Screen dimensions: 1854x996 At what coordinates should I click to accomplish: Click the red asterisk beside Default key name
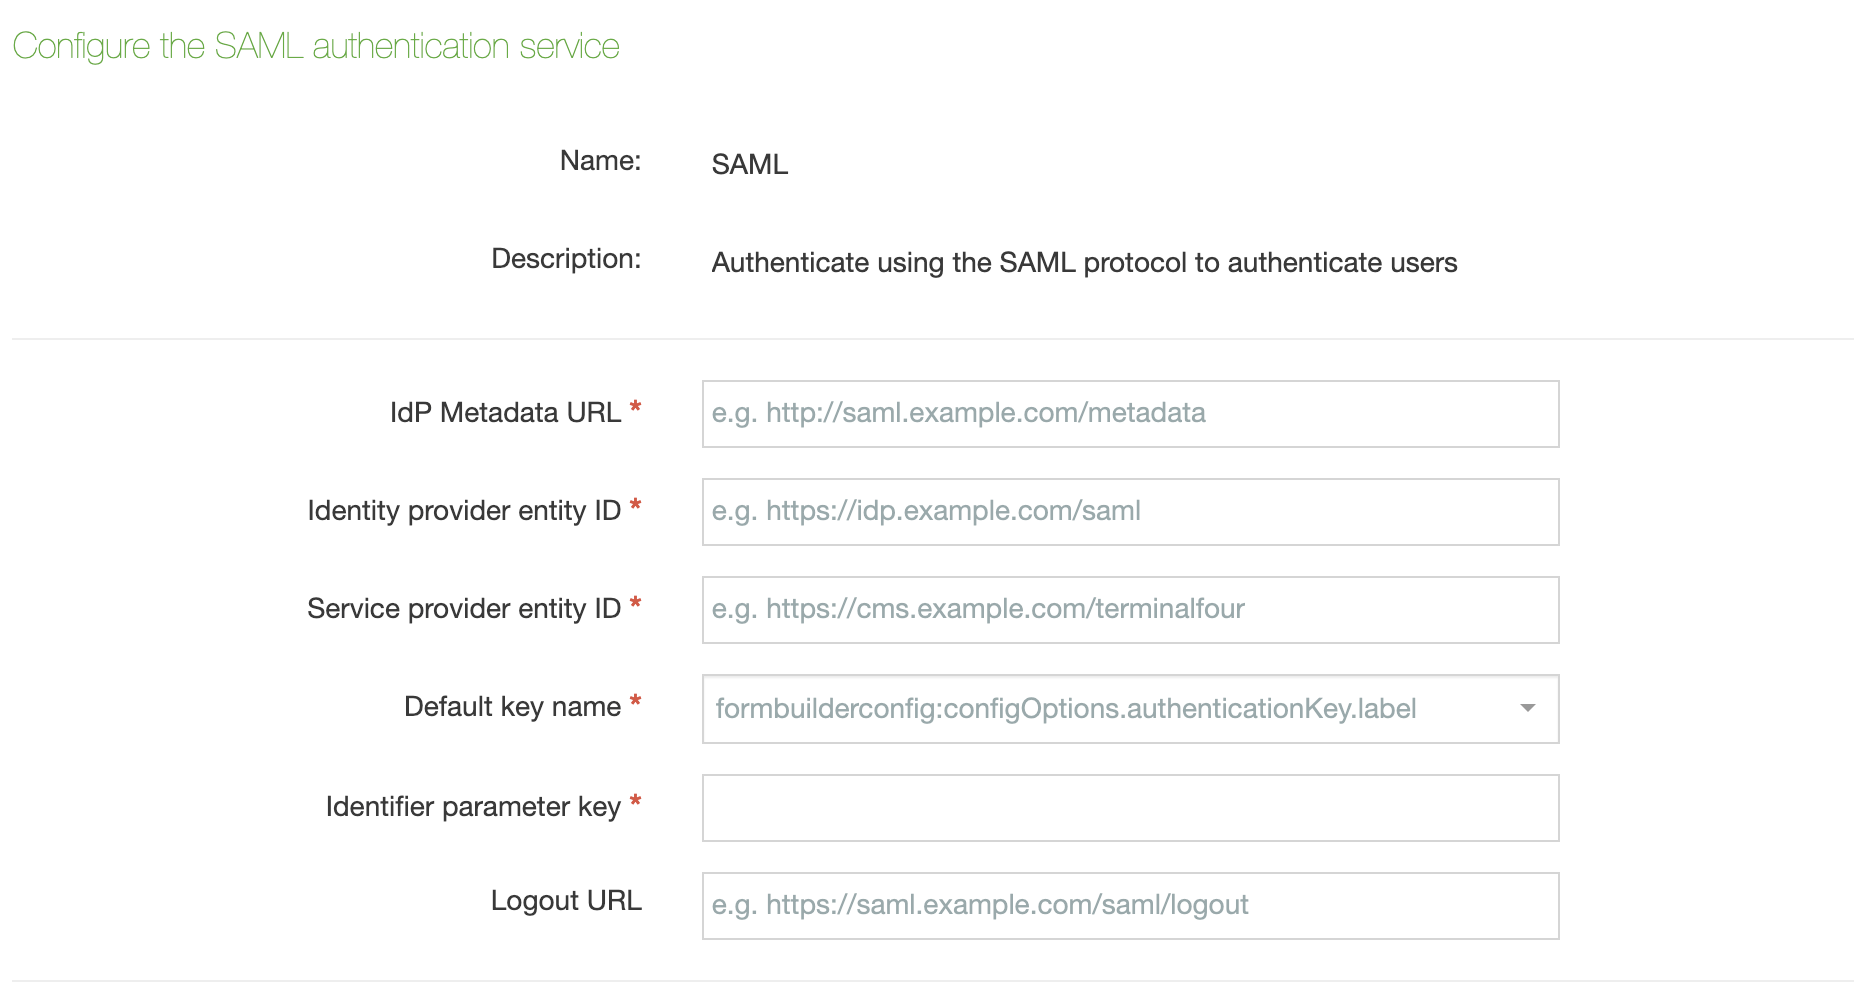coord(634,700)
